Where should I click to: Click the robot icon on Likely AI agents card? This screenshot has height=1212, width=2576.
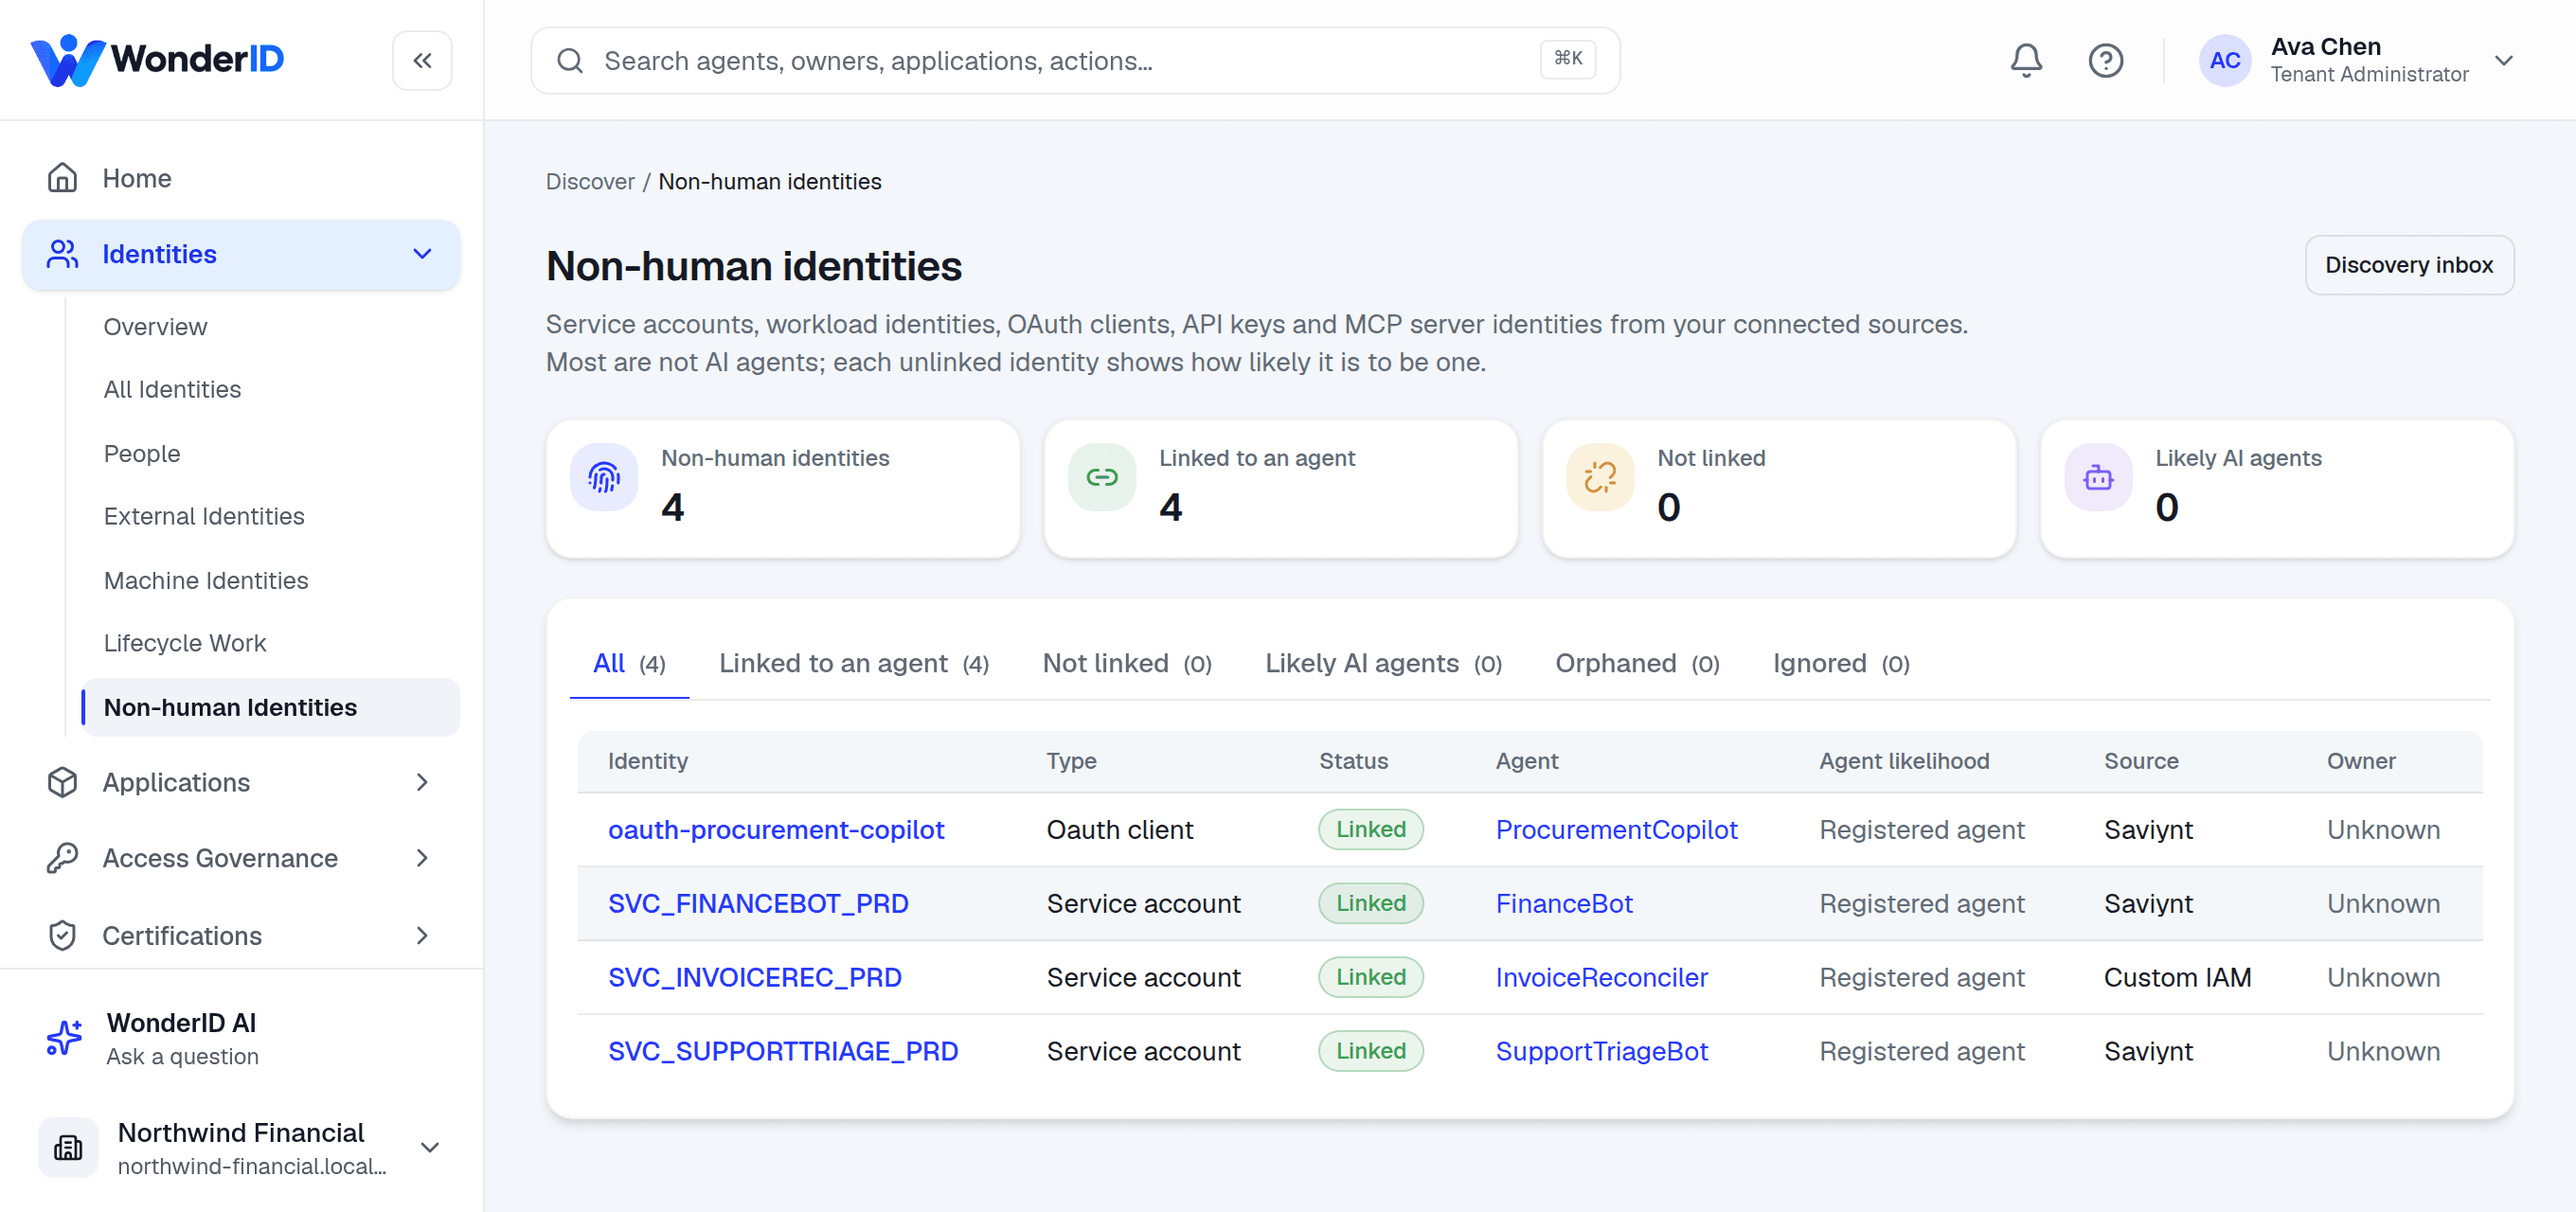(2097, 477)
